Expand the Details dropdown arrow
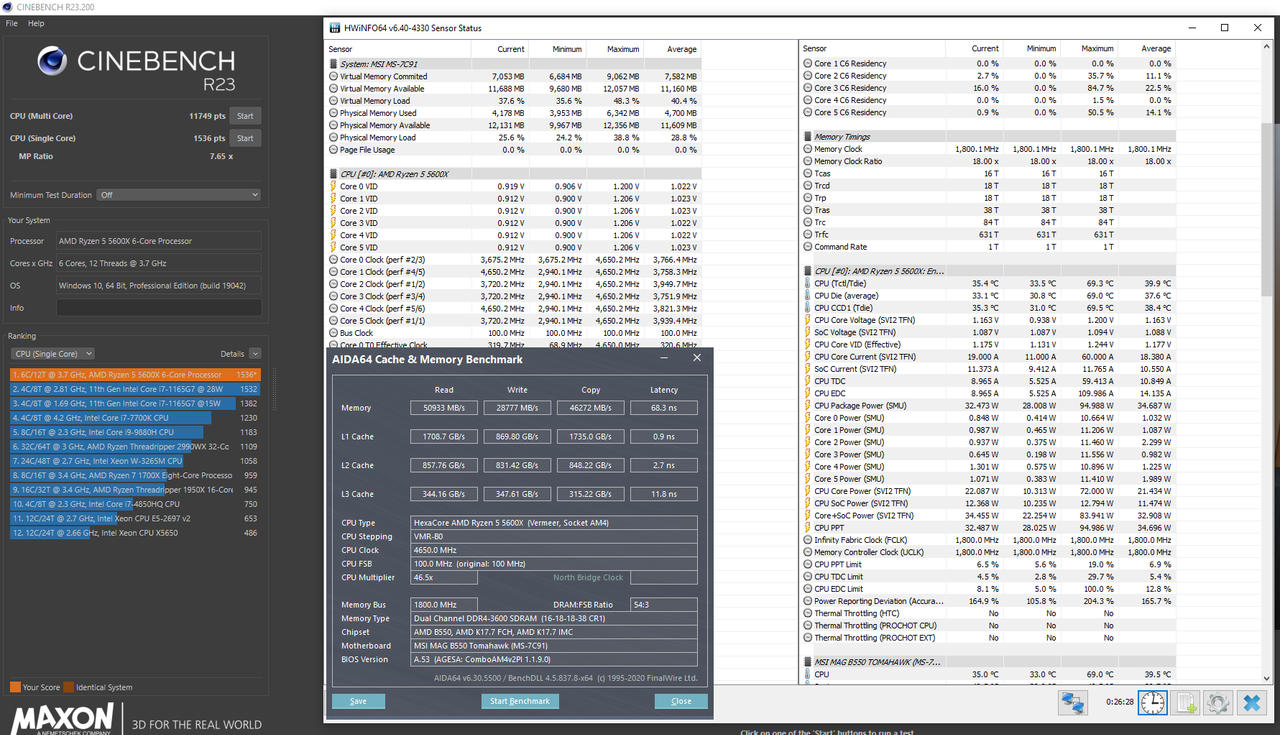 pyautogui.click(x=255, y=354)
